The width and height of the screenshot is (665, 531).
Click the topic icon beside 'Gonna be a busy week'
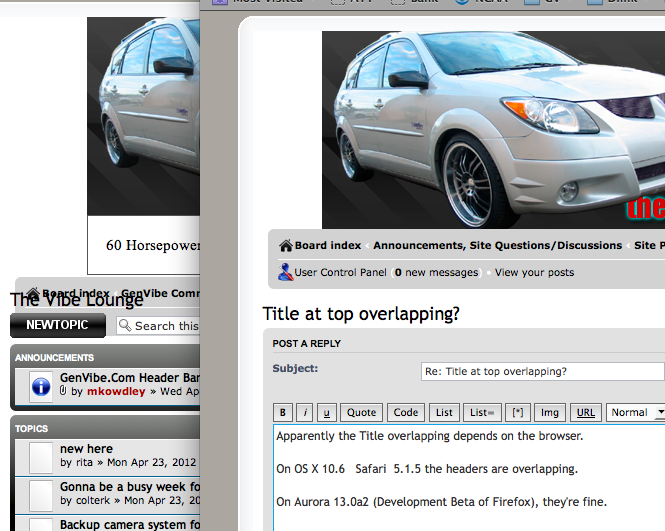pyautogui.click(x=41, y=494)
